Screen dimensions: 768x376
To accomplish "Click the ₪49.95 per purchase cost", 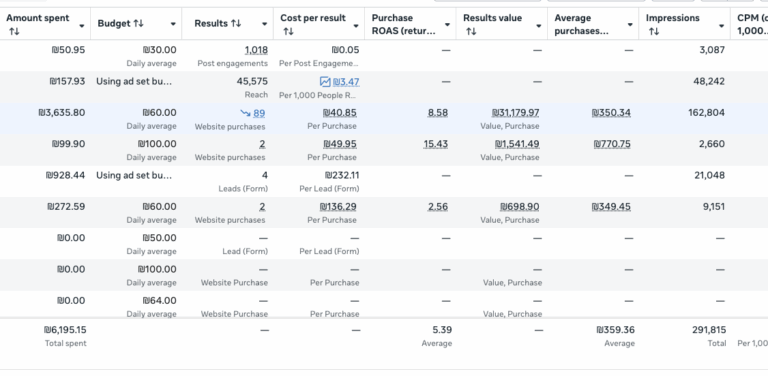I will click(x=339, y=144).
